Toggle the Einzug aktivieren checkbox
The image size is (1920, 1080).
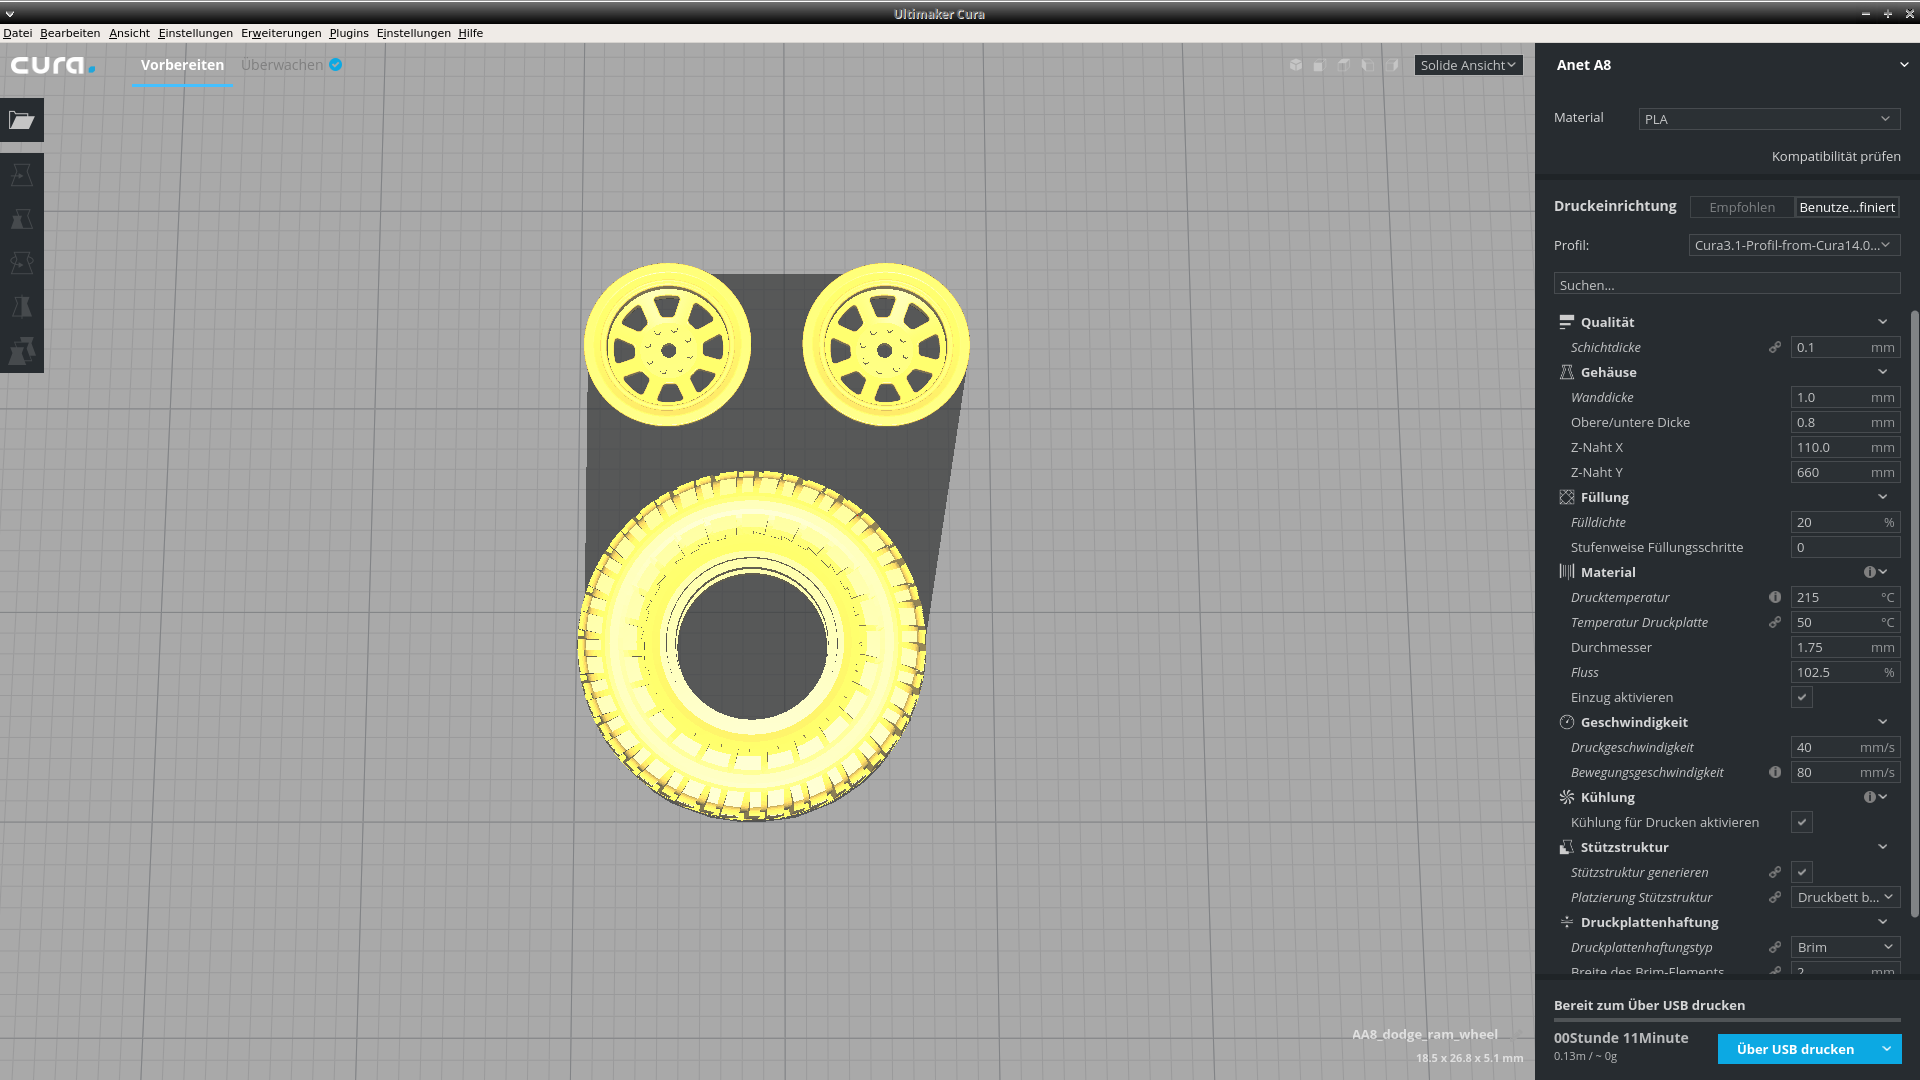pyautogui.click(x=1802, y=697)
